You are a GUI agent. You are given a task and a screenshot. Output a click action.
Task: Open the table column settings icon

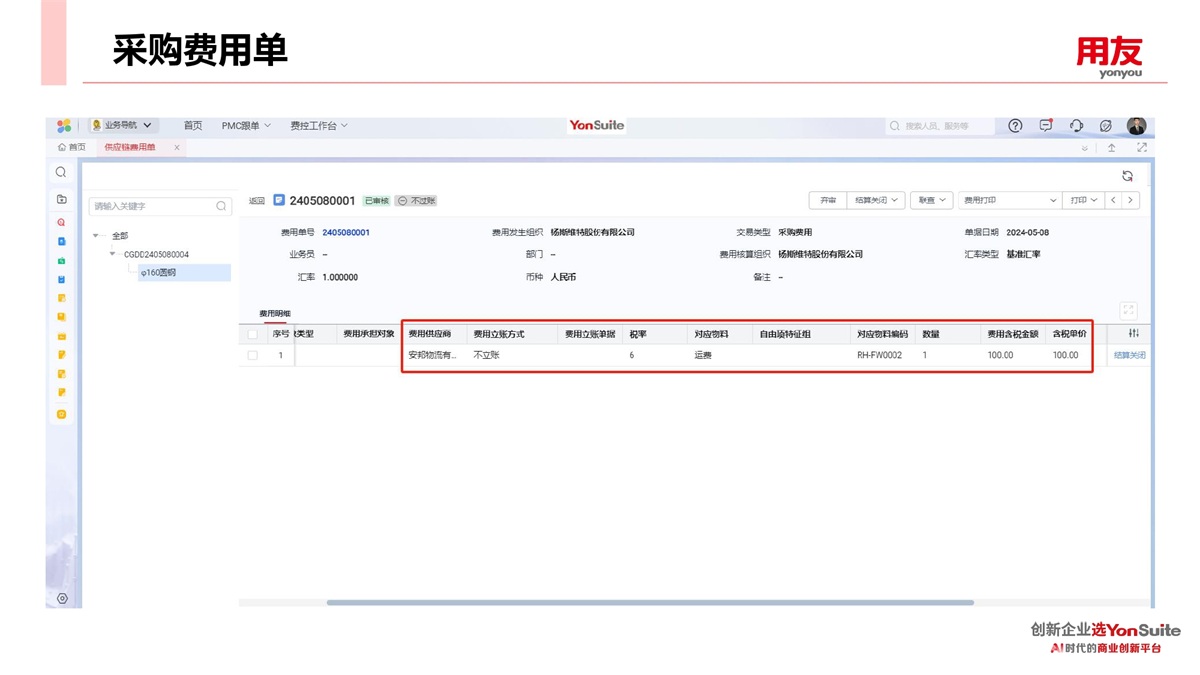pos(1133,333)
